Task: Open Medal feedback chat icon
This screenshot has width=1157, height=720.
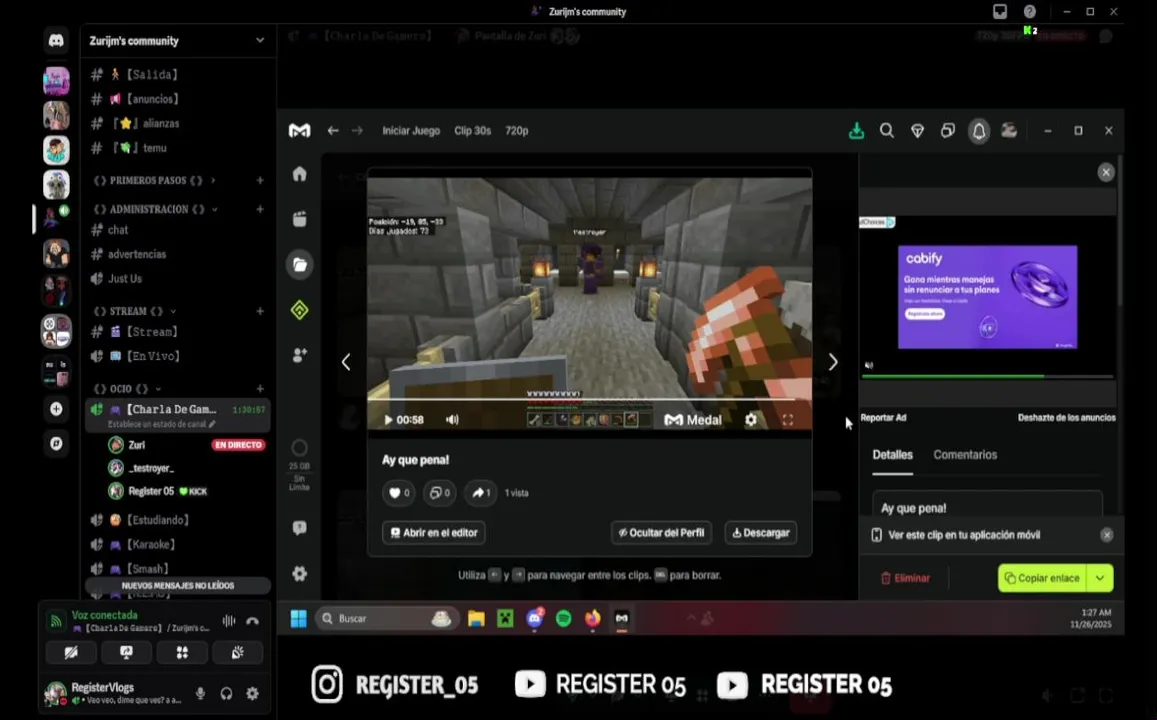Action: click(x=299, y=527)
